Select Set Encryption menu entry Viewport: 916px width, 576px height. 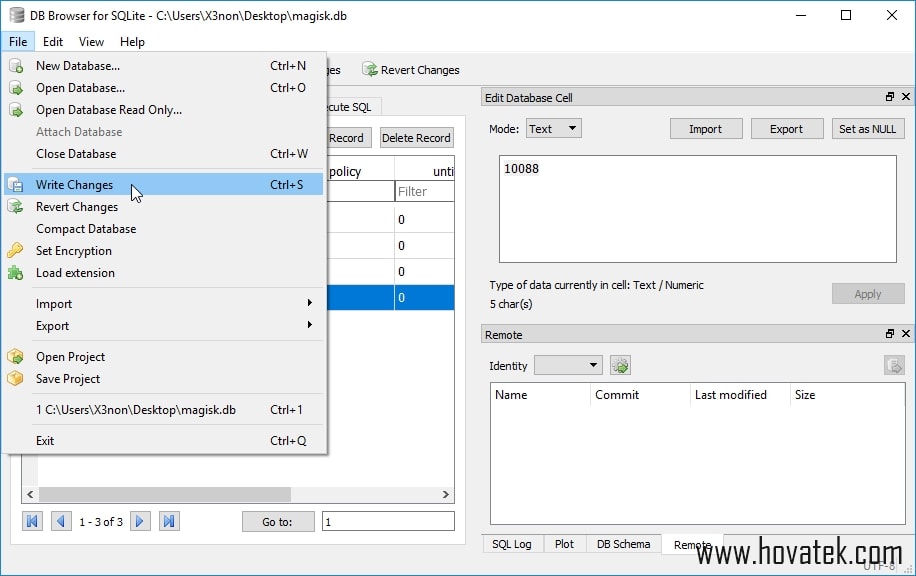tap(164, 251)
